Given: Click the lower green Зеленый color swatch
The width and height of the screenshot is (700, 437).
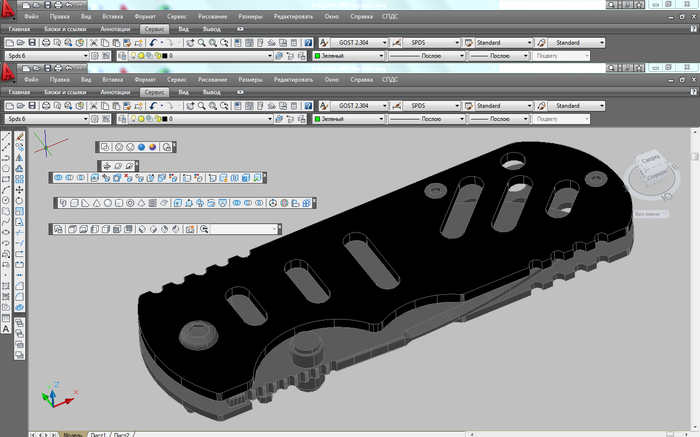Looking at the screenshot, I should point(319,119).
